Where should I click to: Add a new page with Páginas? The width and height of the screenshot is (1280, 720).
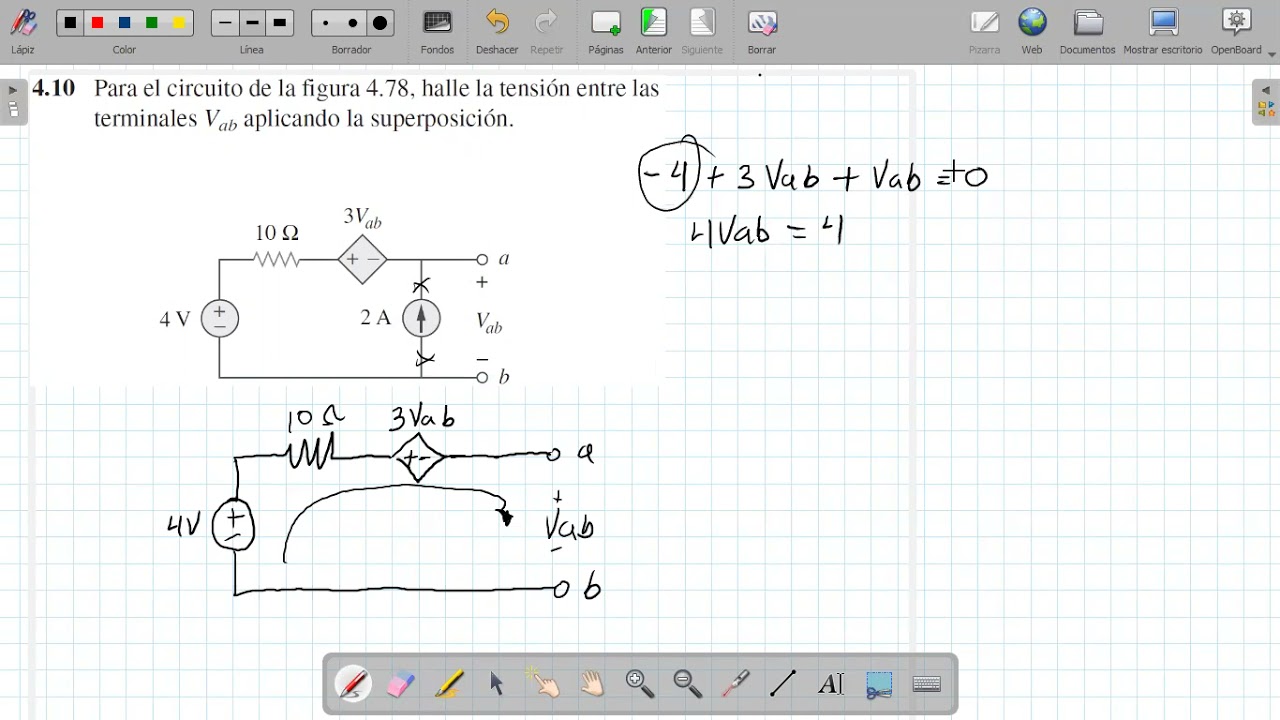[x=606, y=30]
